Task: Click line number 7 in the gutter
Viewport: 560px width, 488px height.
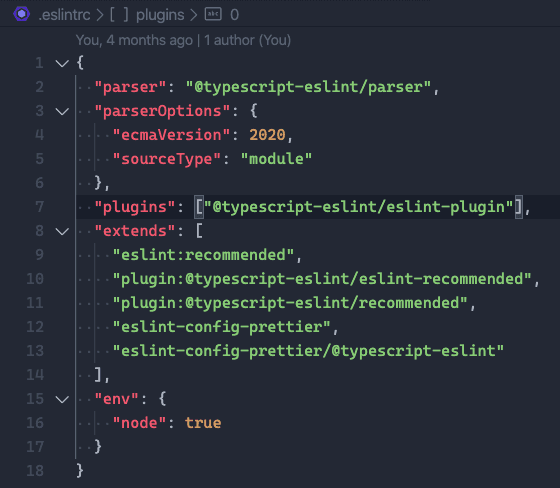Action: tap(39, 207)
